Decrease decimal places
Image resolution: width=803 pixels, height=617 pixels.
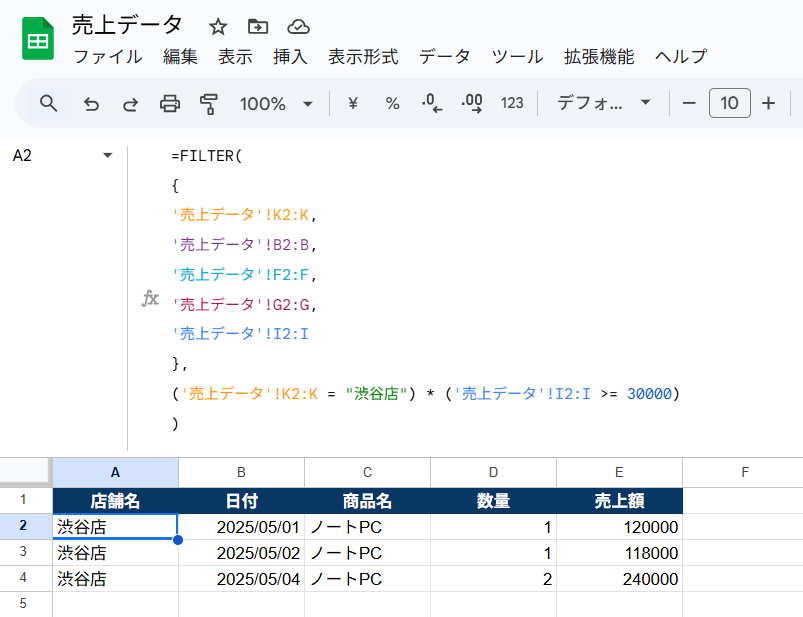coord(432,103)
